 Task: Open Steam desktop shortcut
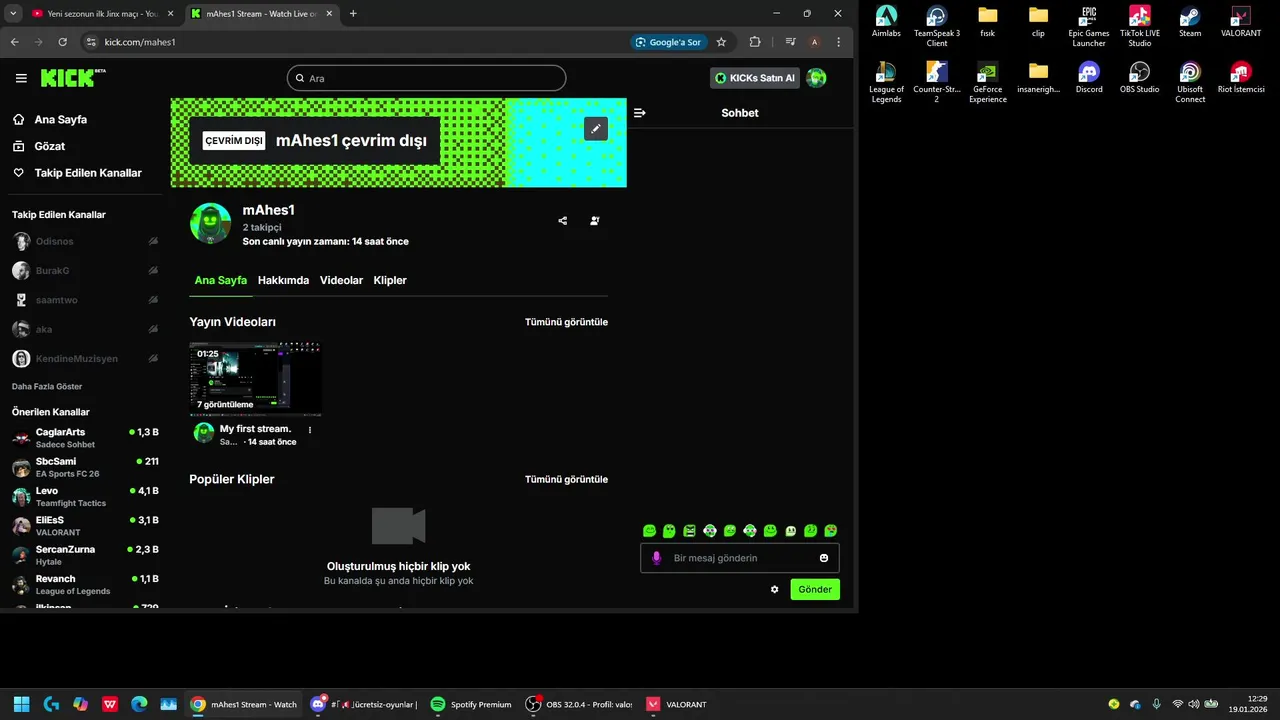click(1190, 22)
